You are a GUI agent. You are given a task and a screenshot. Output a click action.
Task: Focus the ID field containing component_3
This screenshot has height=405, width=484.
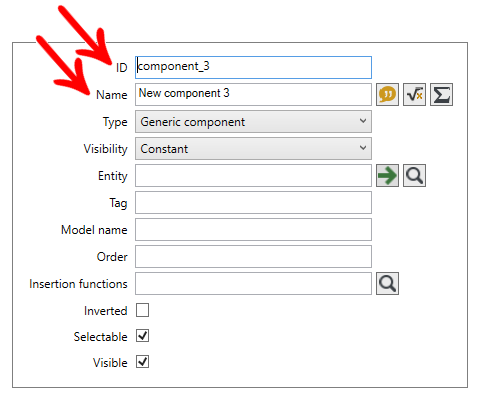pyautogui.click(x=253, y=68)
